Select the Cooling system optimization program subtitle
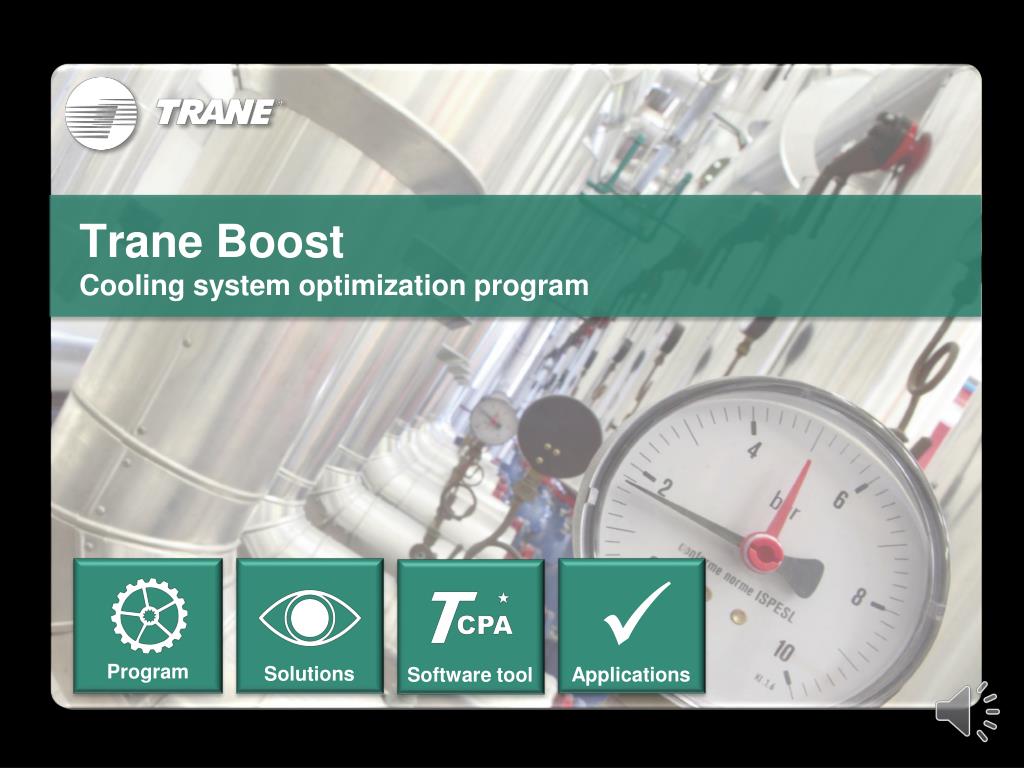The image size is (1024, 768). coord(334,286)
